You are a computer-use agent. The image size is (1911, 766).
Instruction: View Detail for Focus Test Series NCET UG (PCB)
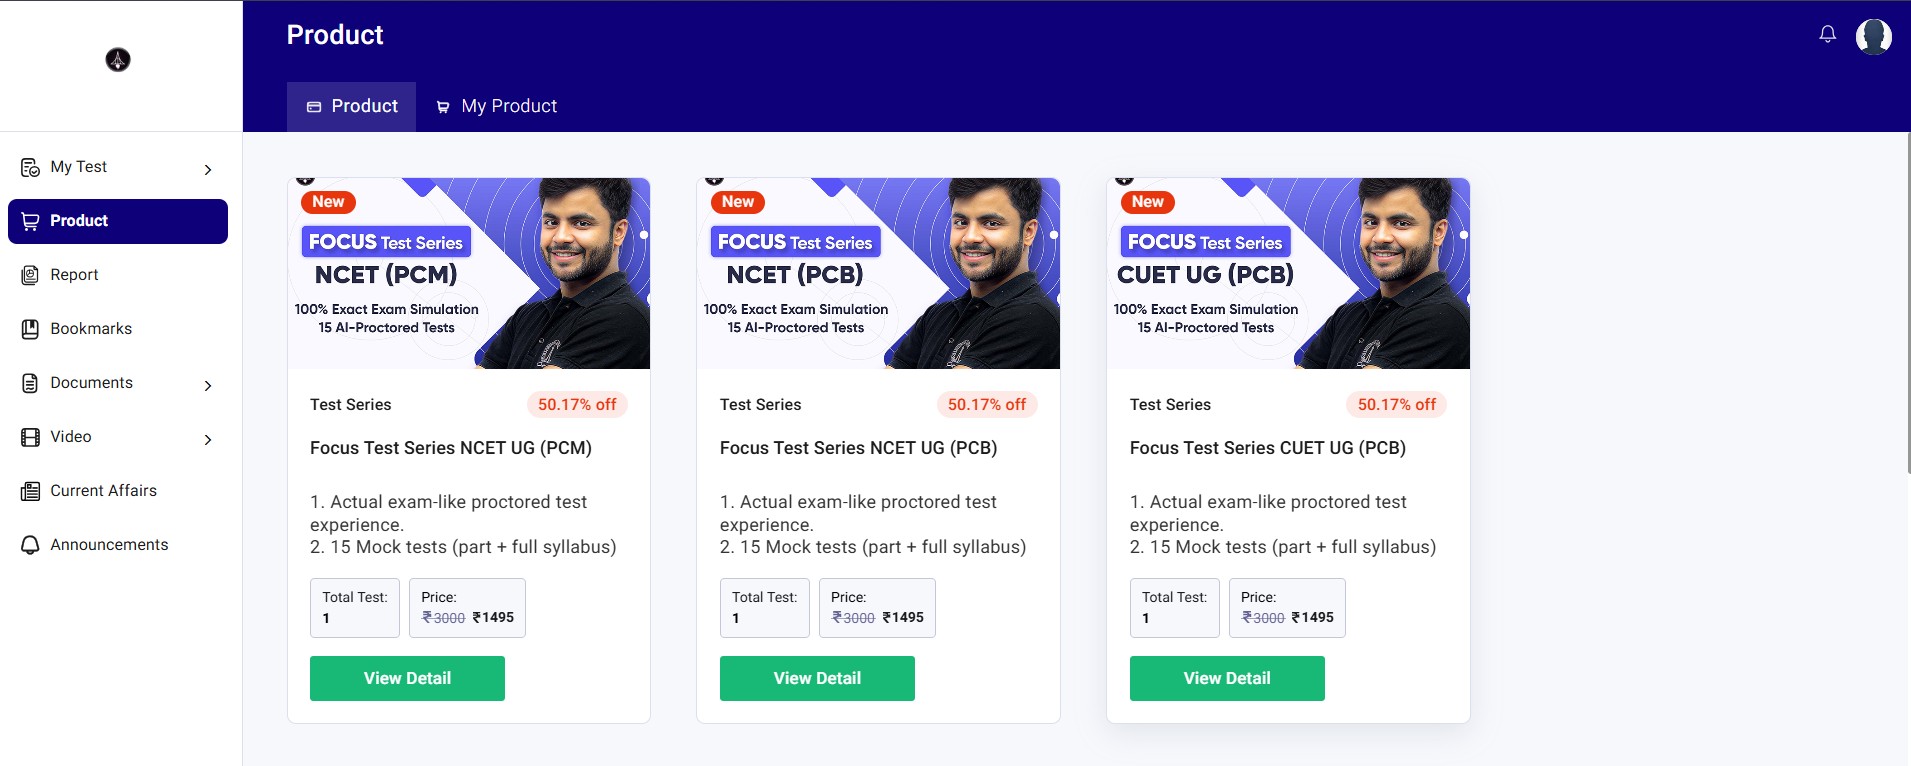click(816, 678)
